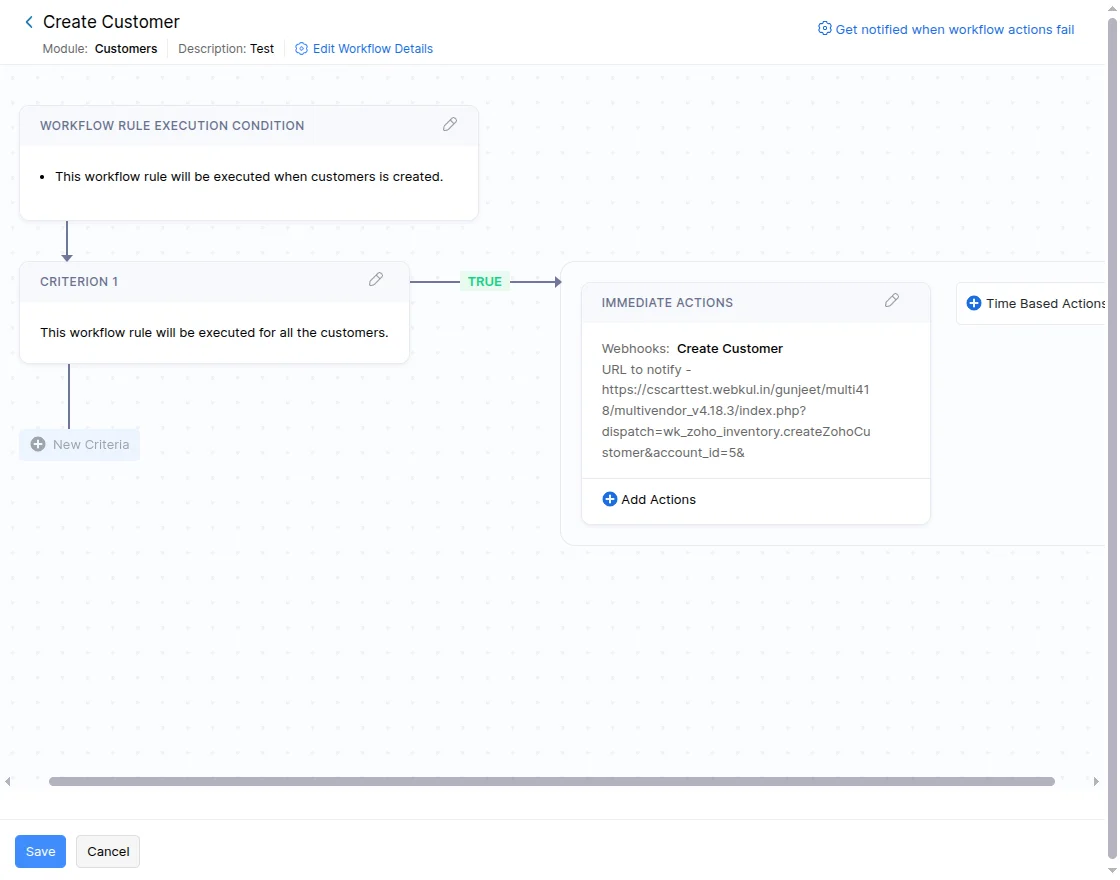Click the New Criteria button label

click(x=91, y=444)
